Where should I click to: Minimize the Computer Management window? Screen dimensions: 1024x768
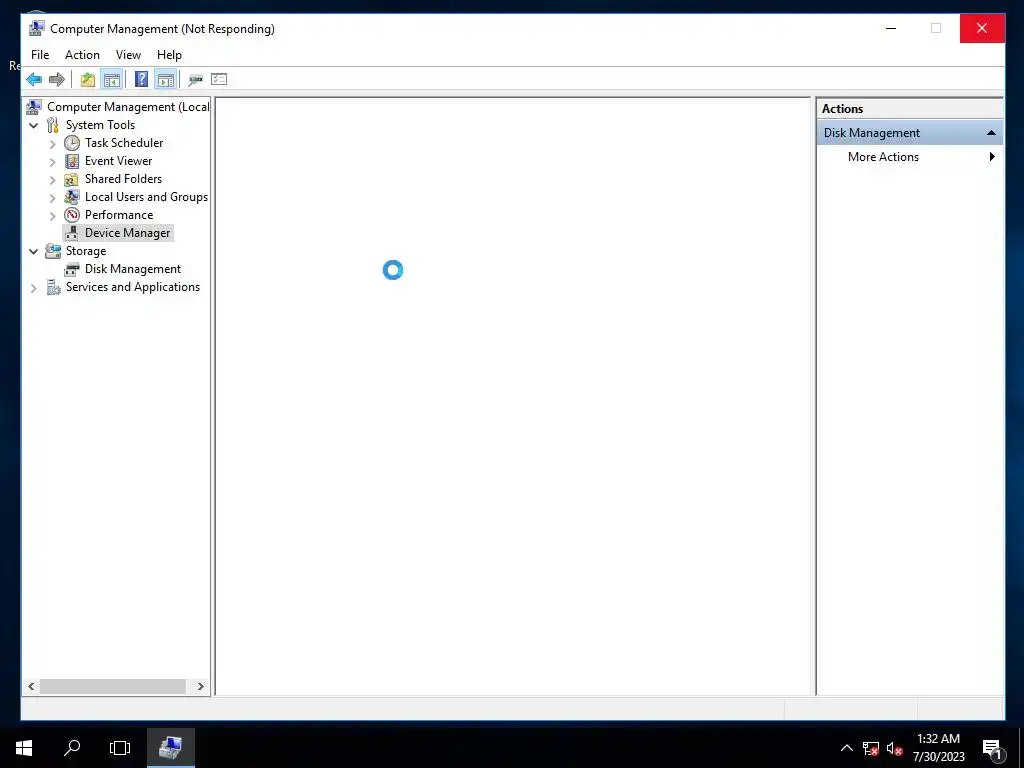pyautogui.click(x=891, y=28)
